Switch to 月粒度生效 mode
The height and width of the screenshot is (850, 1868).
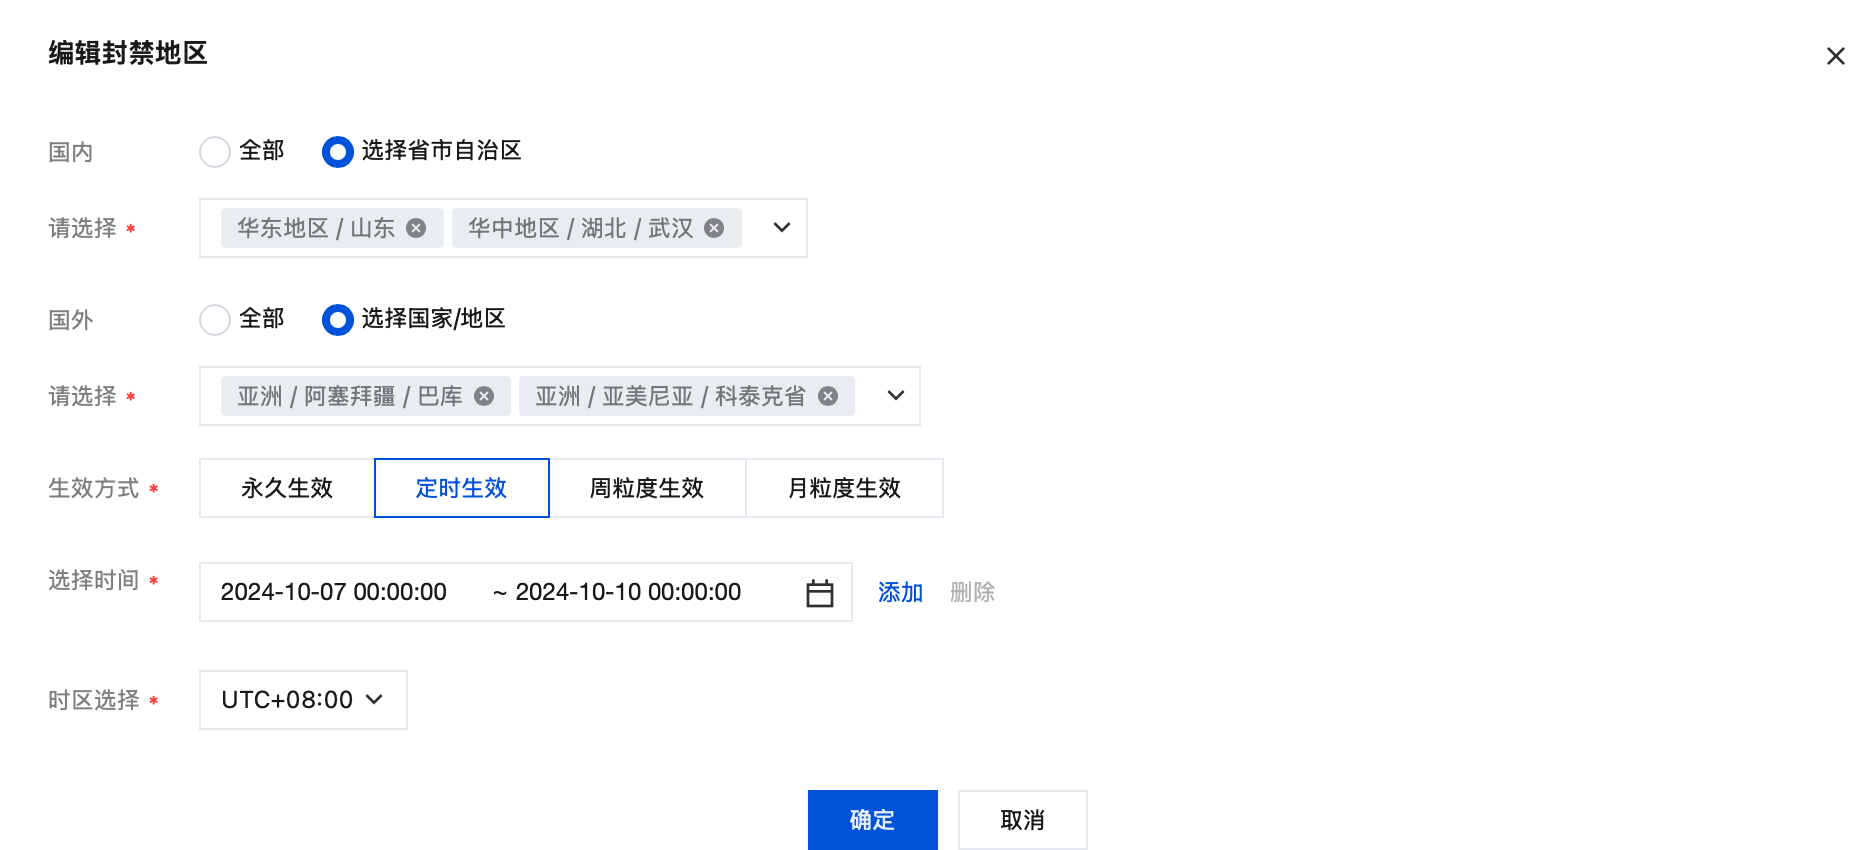(x=844, y=488)
